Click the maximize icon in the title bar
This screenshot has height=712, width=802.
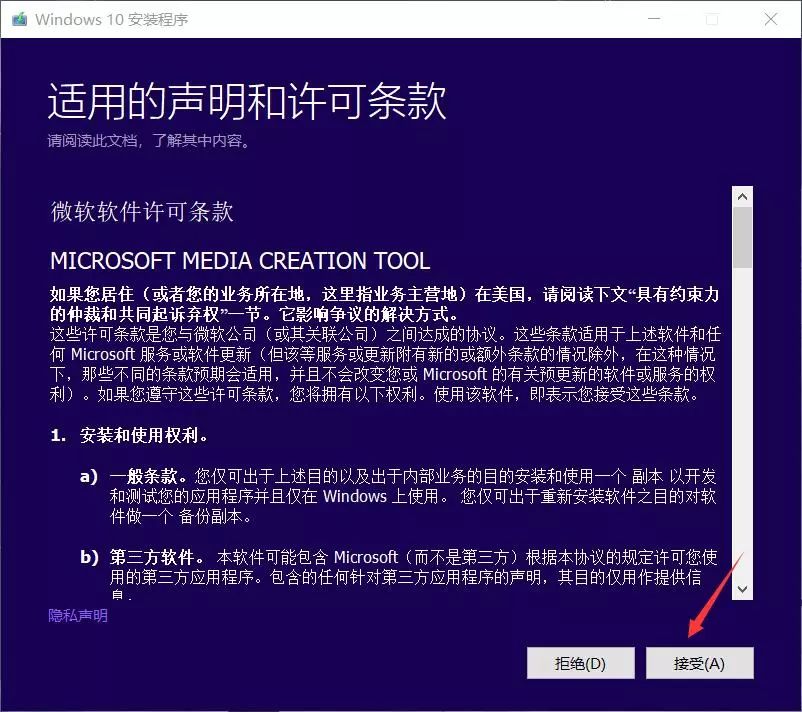pyautogui.click(x=712, y=19)
